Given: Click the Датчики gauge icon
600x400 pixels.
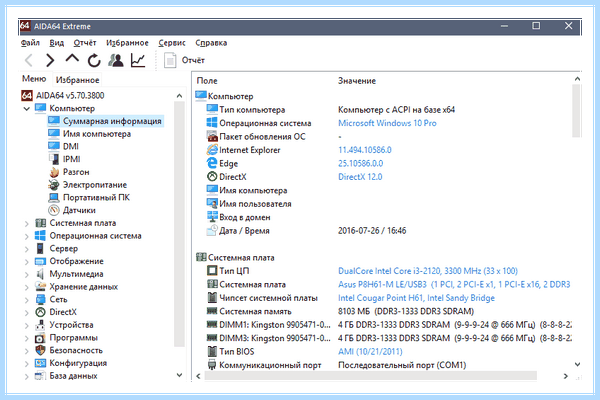Looking at the screenshot, I should click(x=54, y=210).
